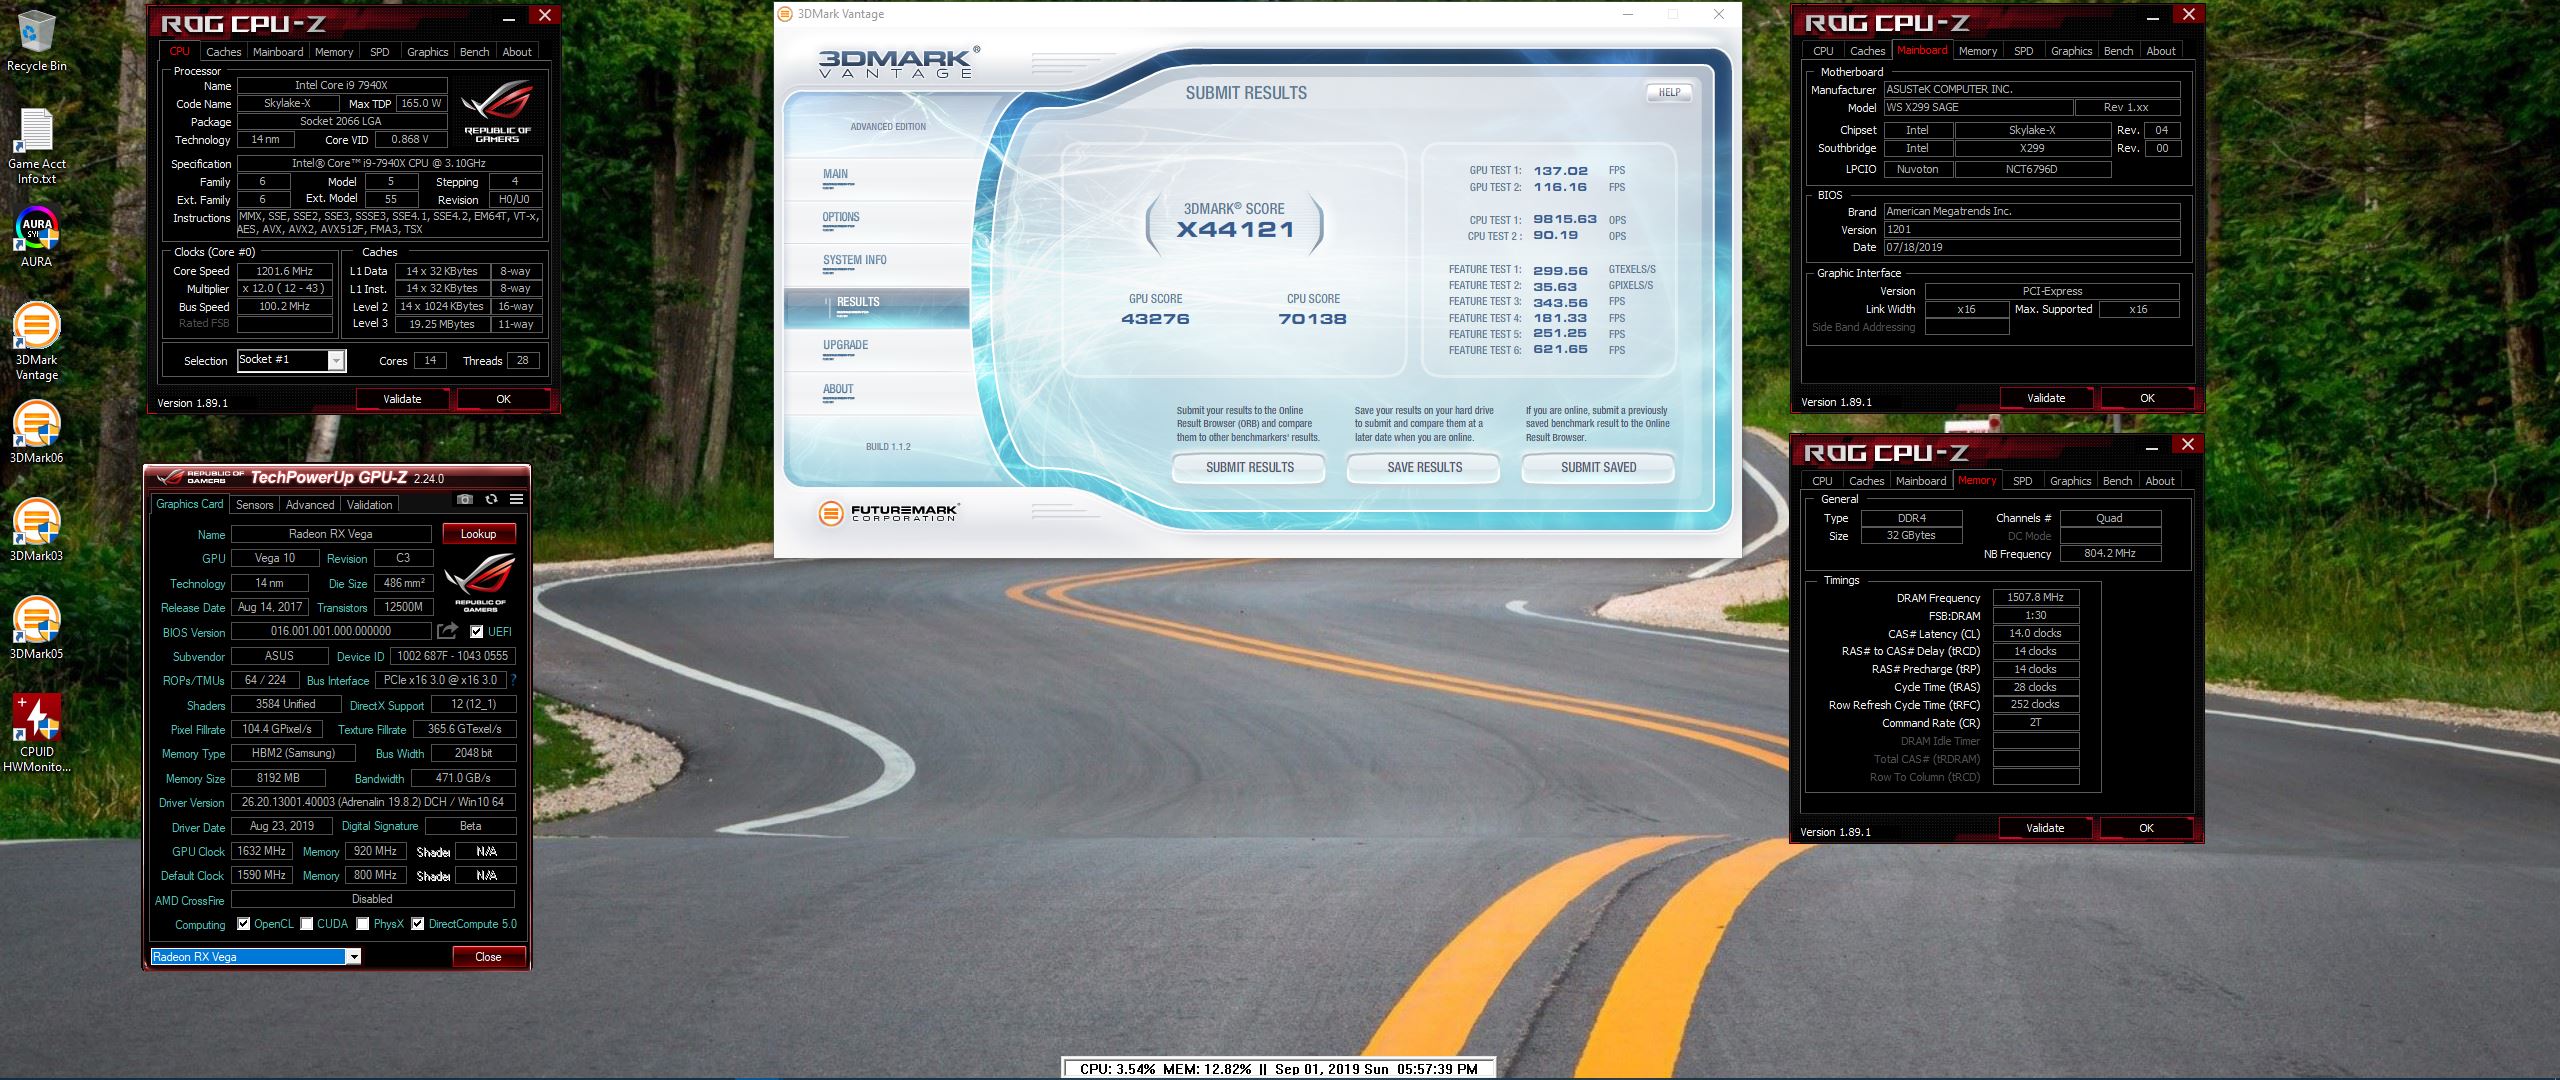This screenshot has width=2560, height=1080.
Task: Click the X44121 3DMark score
Action: (1235, 229)
